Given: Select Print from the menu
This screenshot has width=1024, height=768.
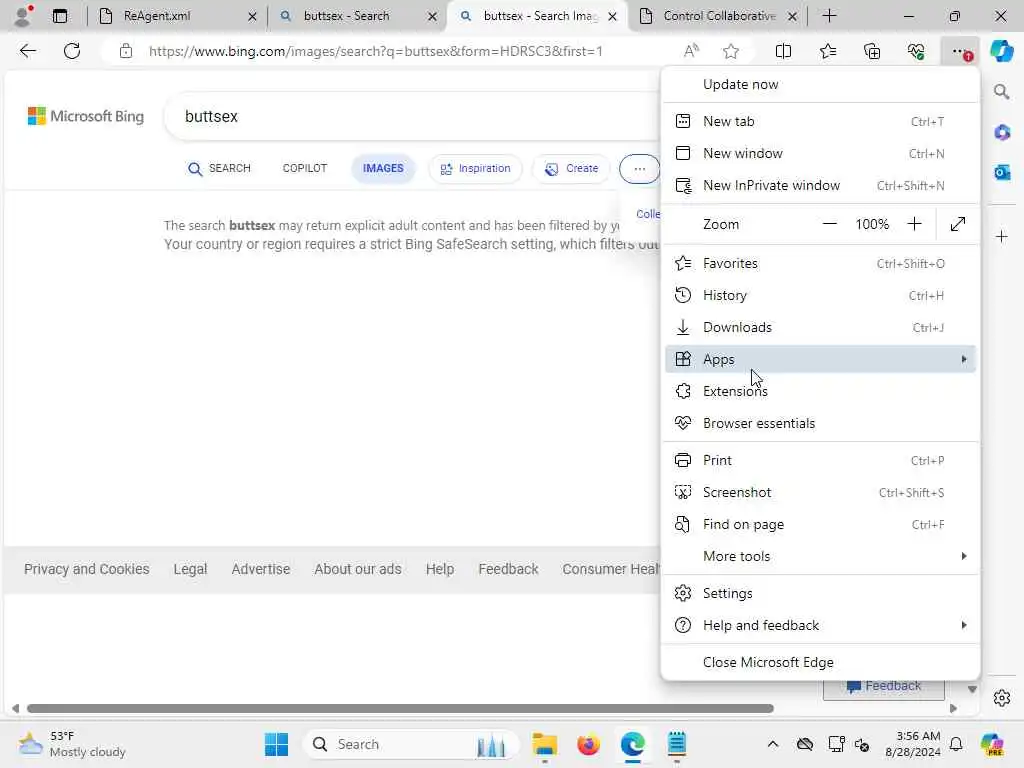Looking at the screenshot, I should point(820,460).
